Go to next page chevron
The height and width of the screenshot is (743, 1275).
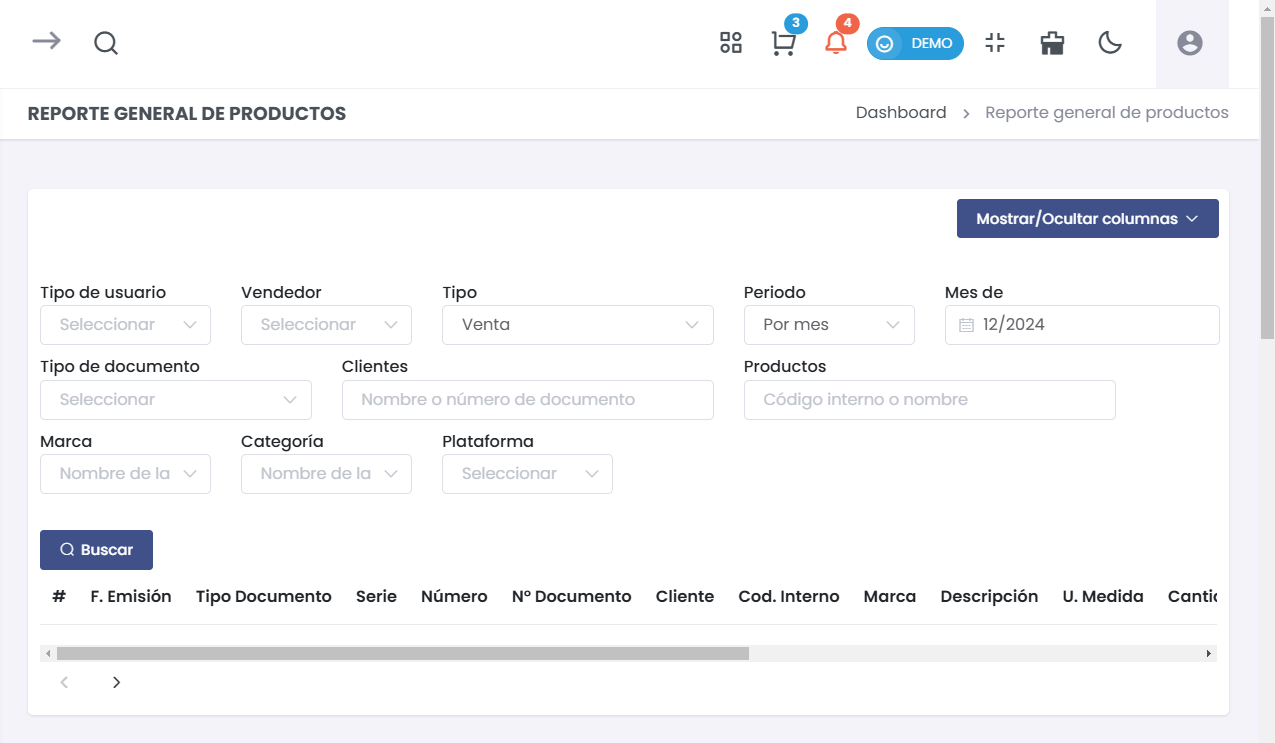click(x=116, y=682)
